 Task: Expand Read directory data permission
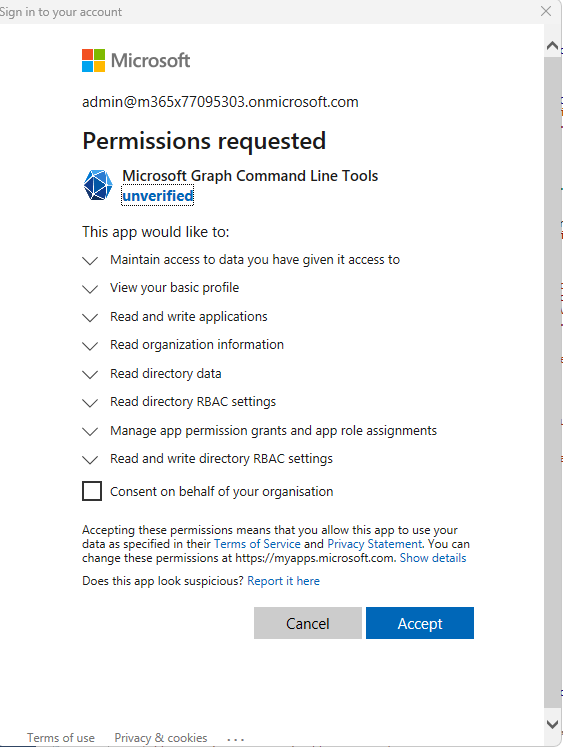pyautogui.click(x=90, y=374)
